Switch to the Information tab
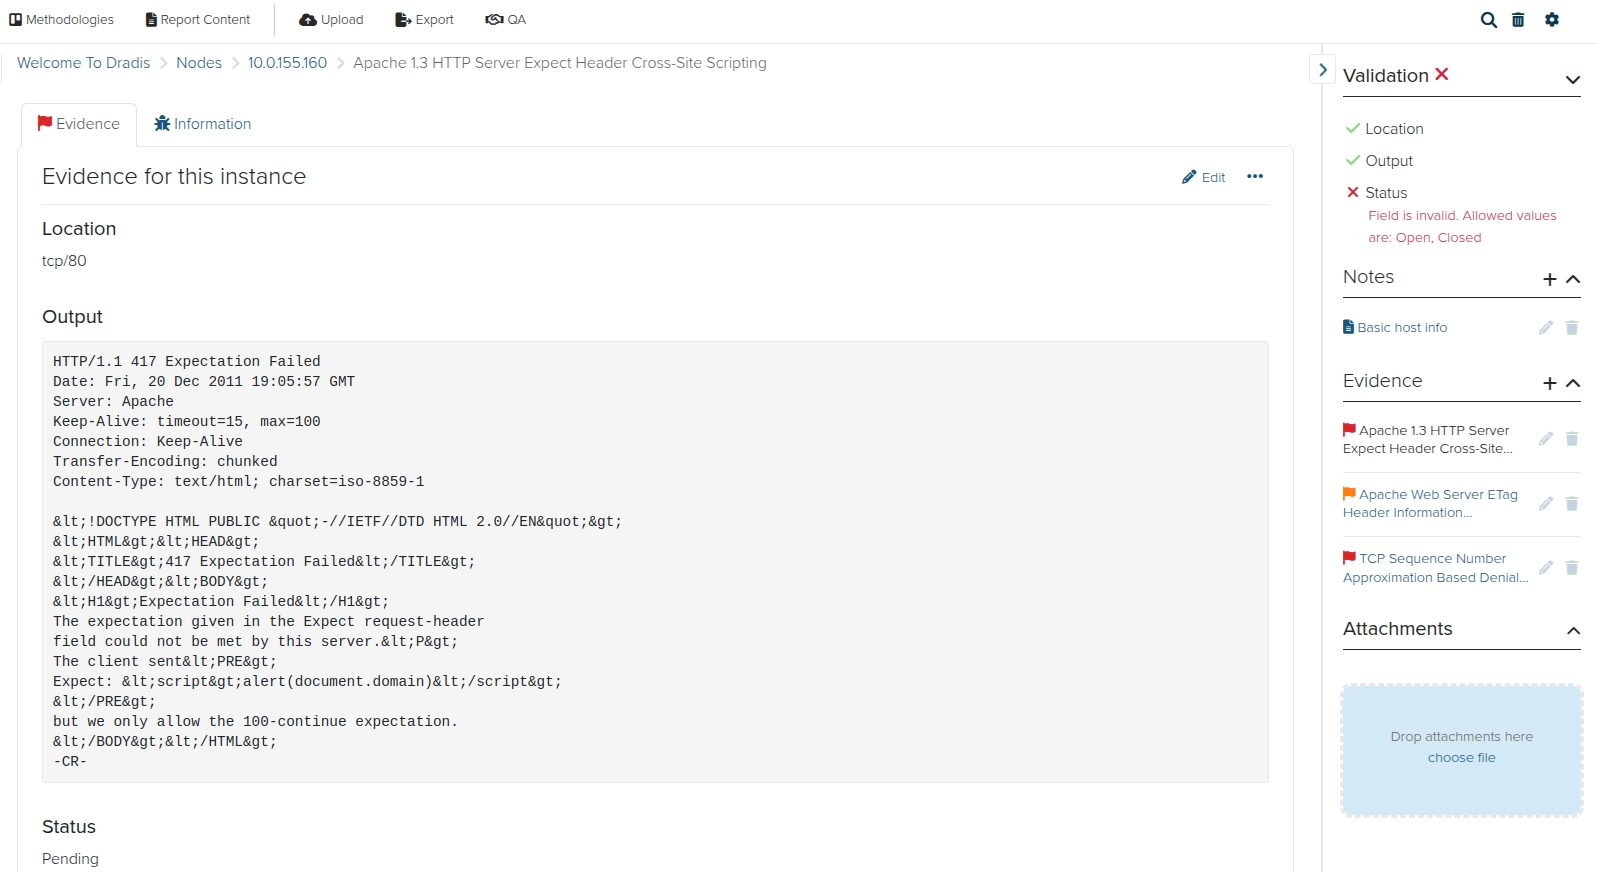The image size is (1597, 872). click(202, 124)
